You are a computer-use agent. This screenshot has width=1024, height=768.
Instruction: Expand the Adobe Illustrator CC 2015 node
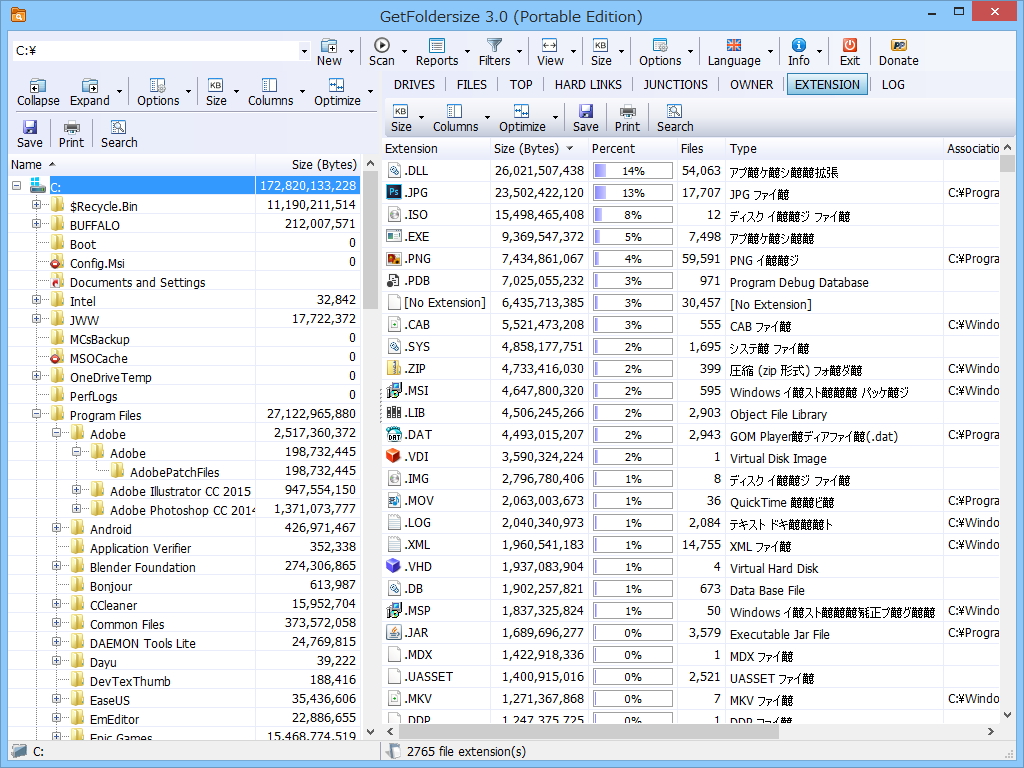point(76,490)
